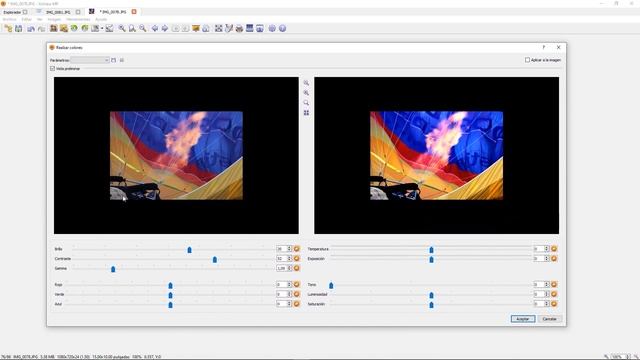Switch to the IMG_0081.JPG tab
640x360 pixels.
coord(58,12)
